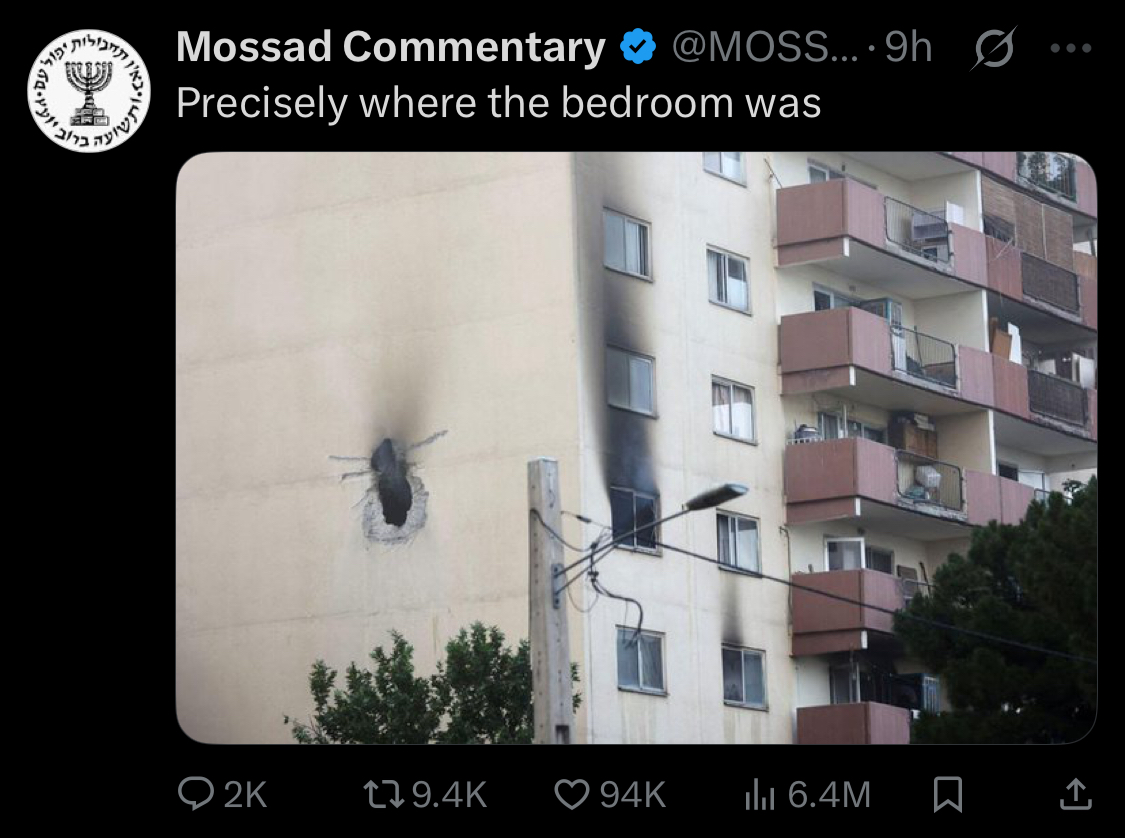Open the three-dot more options menu
This screenshot has width=1125, height=838.
point(1070,48)
